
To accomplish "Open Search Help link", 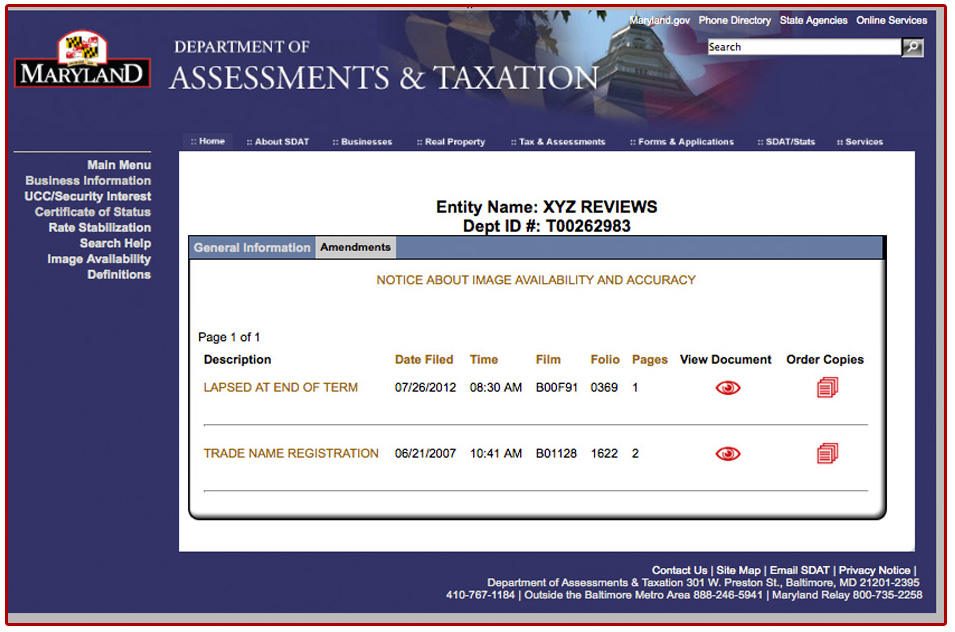I will (115, 244).
